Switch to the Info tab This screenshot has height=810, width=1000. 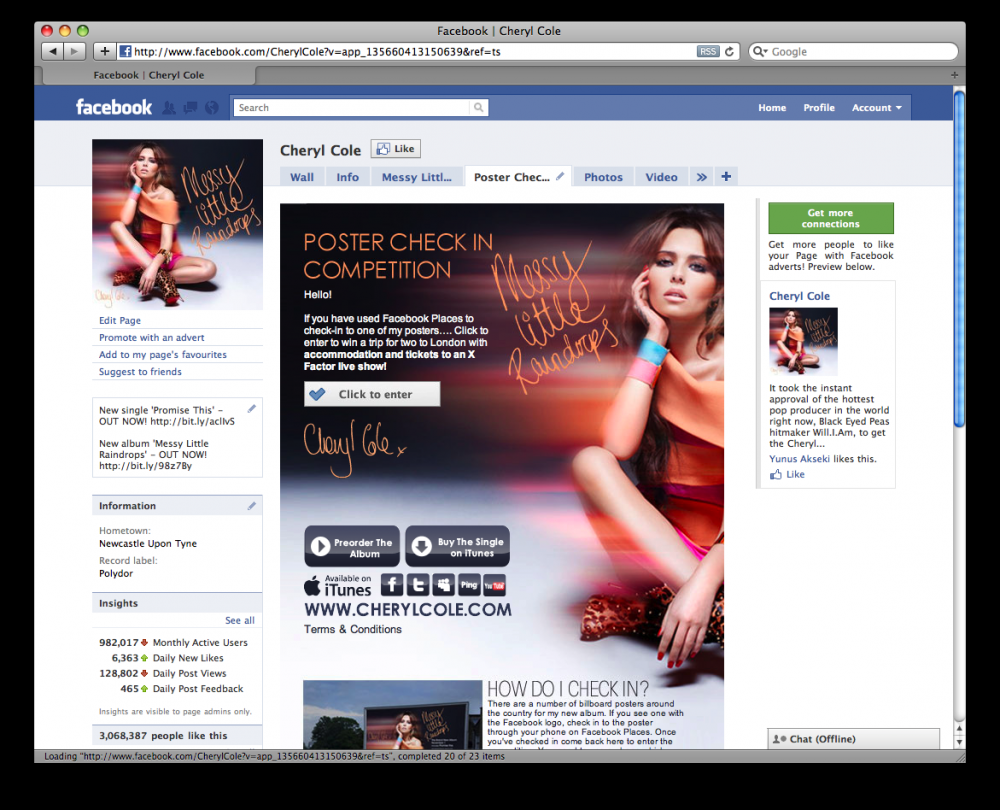pyautogui.click(x=348, y=177)
